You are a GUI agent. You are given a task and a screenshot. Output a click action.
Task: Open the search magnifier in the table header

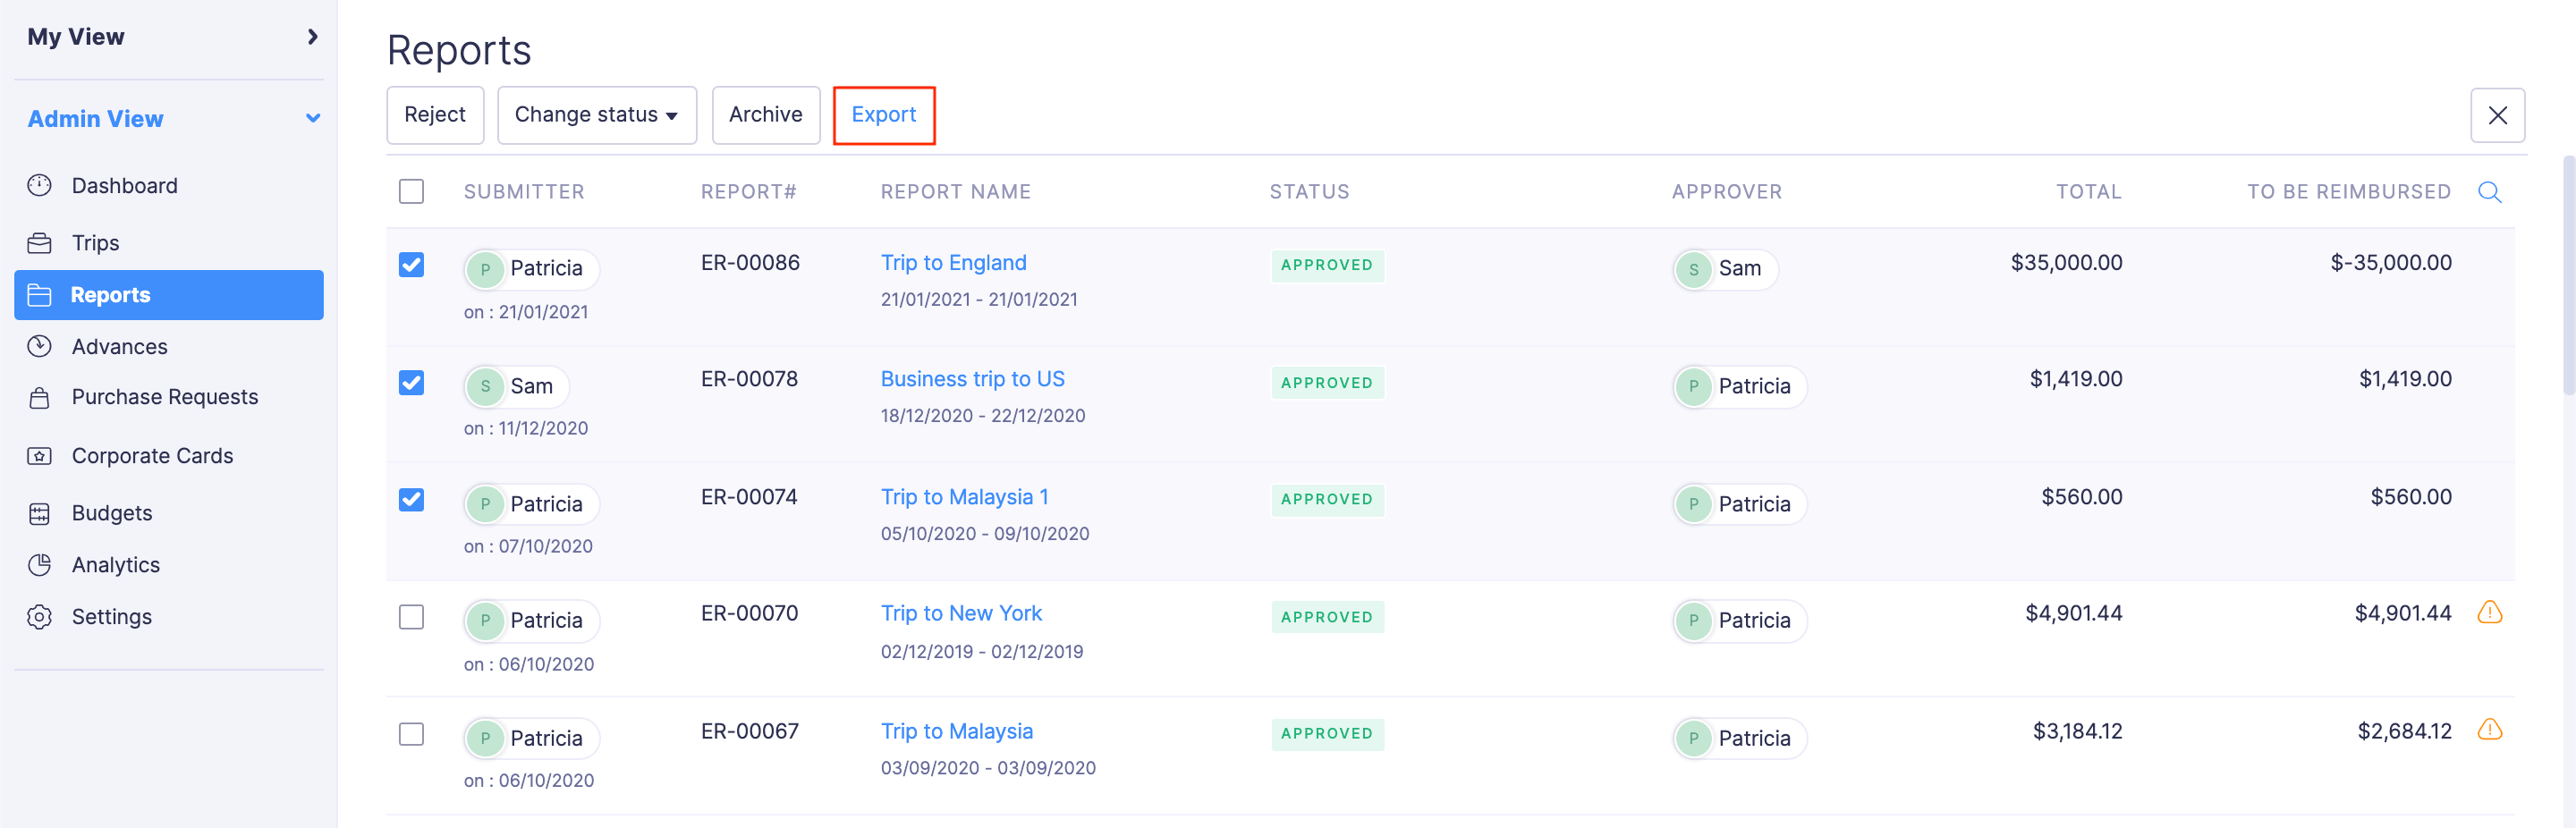pyautogui.click(x=2489, y=191)
